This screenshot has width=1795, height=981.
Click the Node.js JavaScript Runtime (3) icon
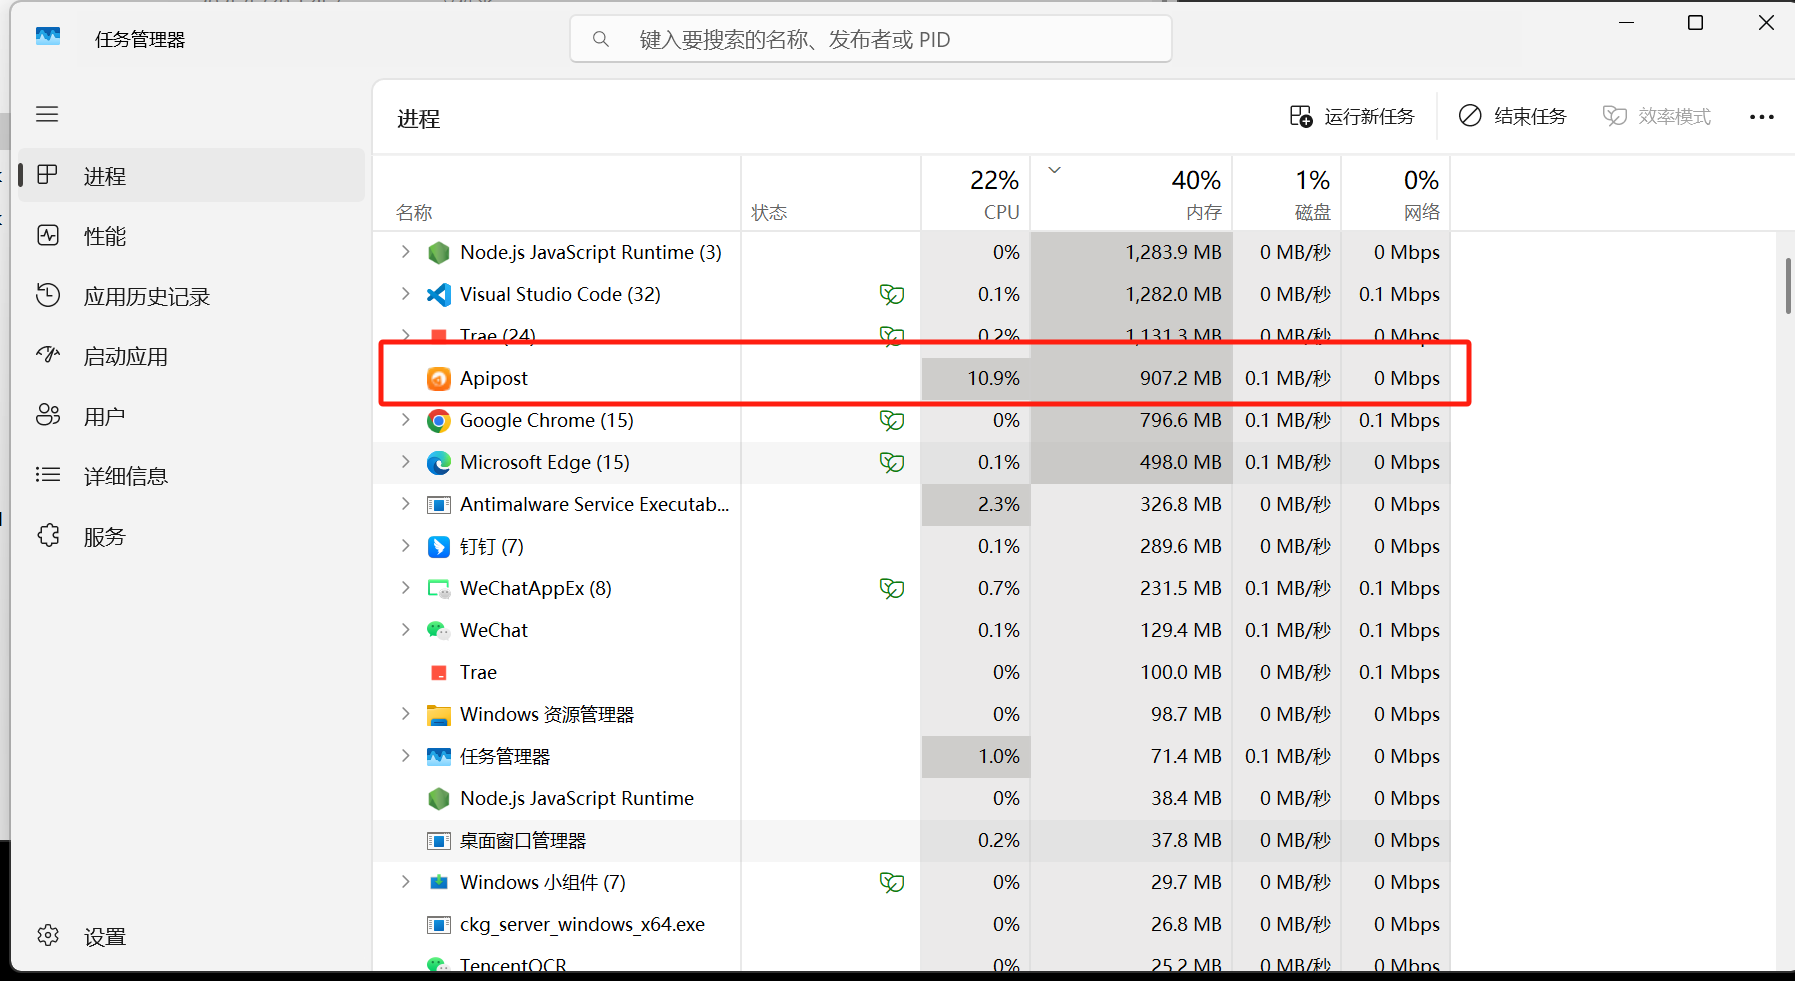point(438,253)
